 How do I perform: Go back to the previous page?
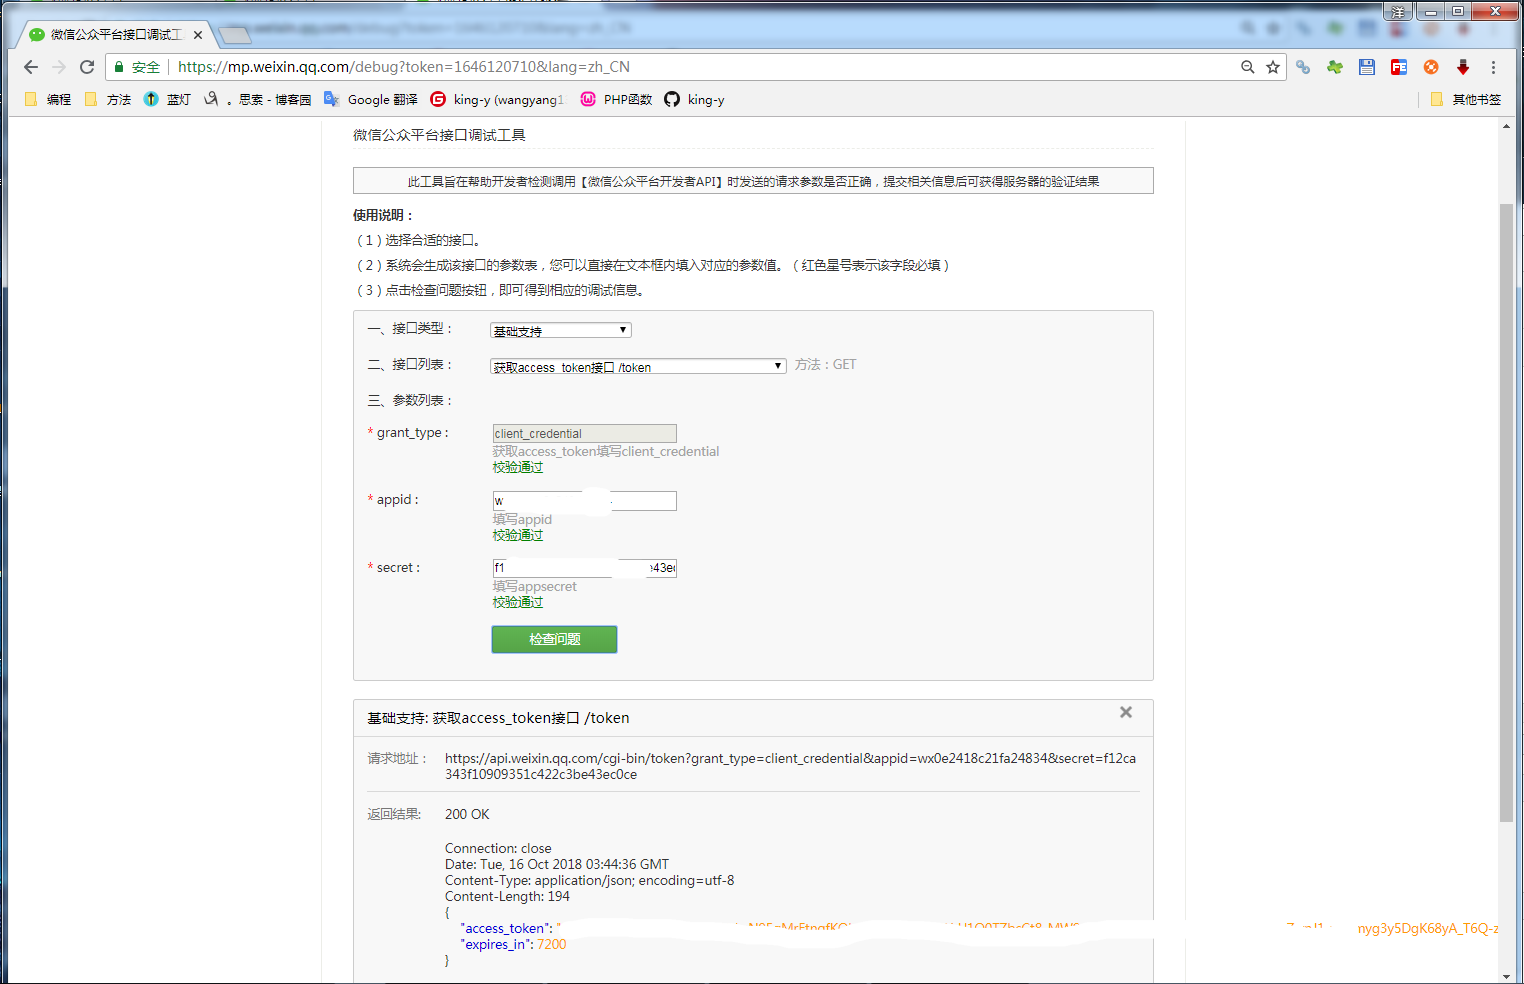click(31, 67)
